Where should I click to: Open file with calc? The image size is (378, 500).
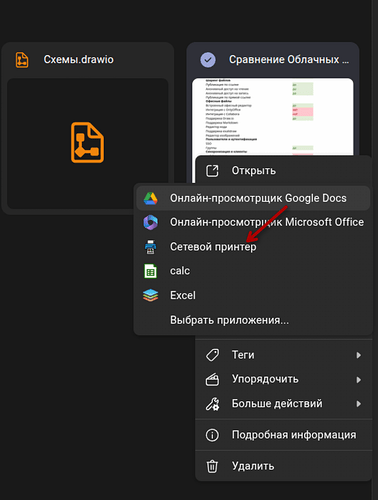[x=253, y=271]
